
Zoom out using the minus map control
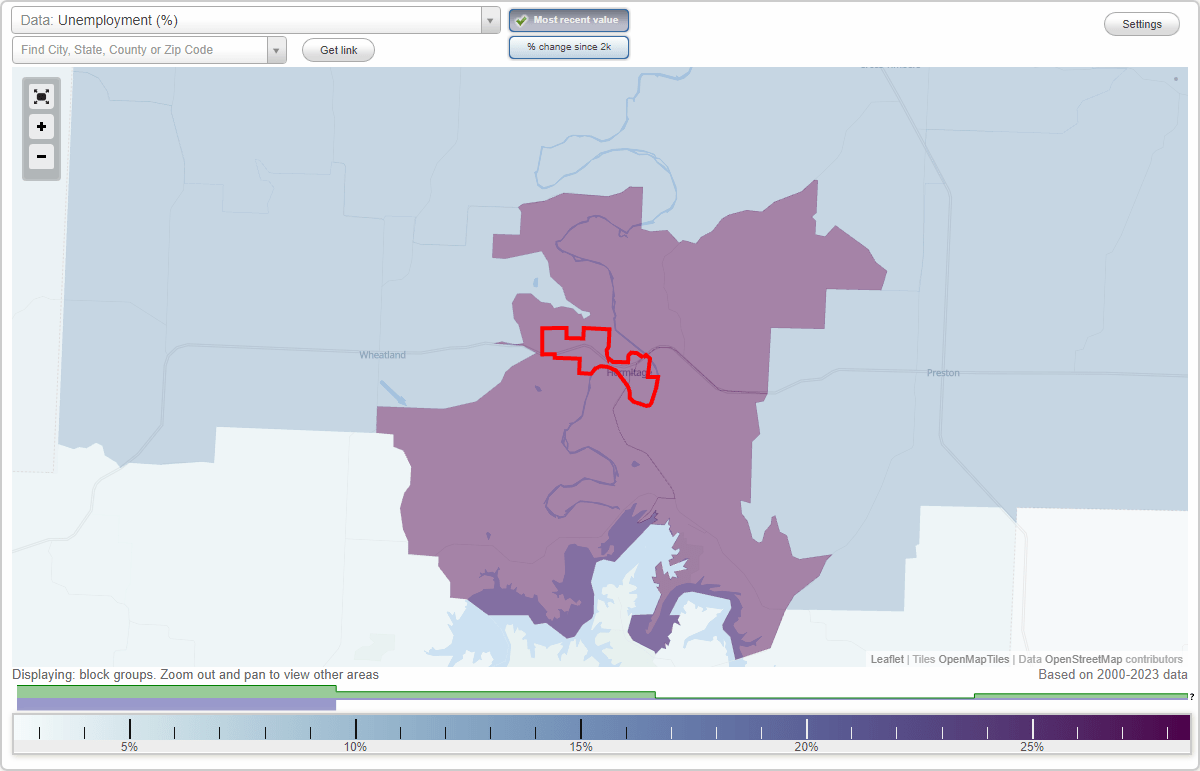[x=41, y=157]
